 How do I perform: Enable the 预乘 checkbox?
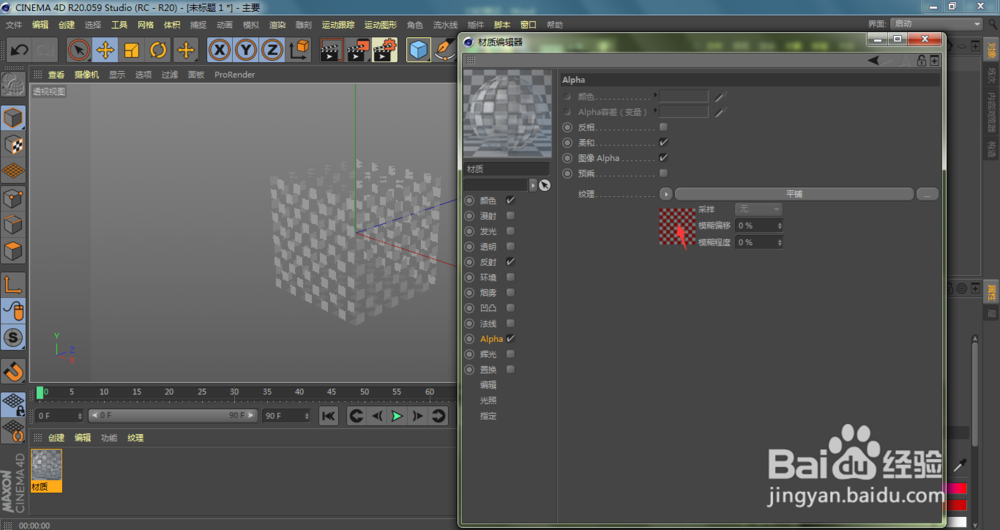pyautogui.click(x=663, y=173)
